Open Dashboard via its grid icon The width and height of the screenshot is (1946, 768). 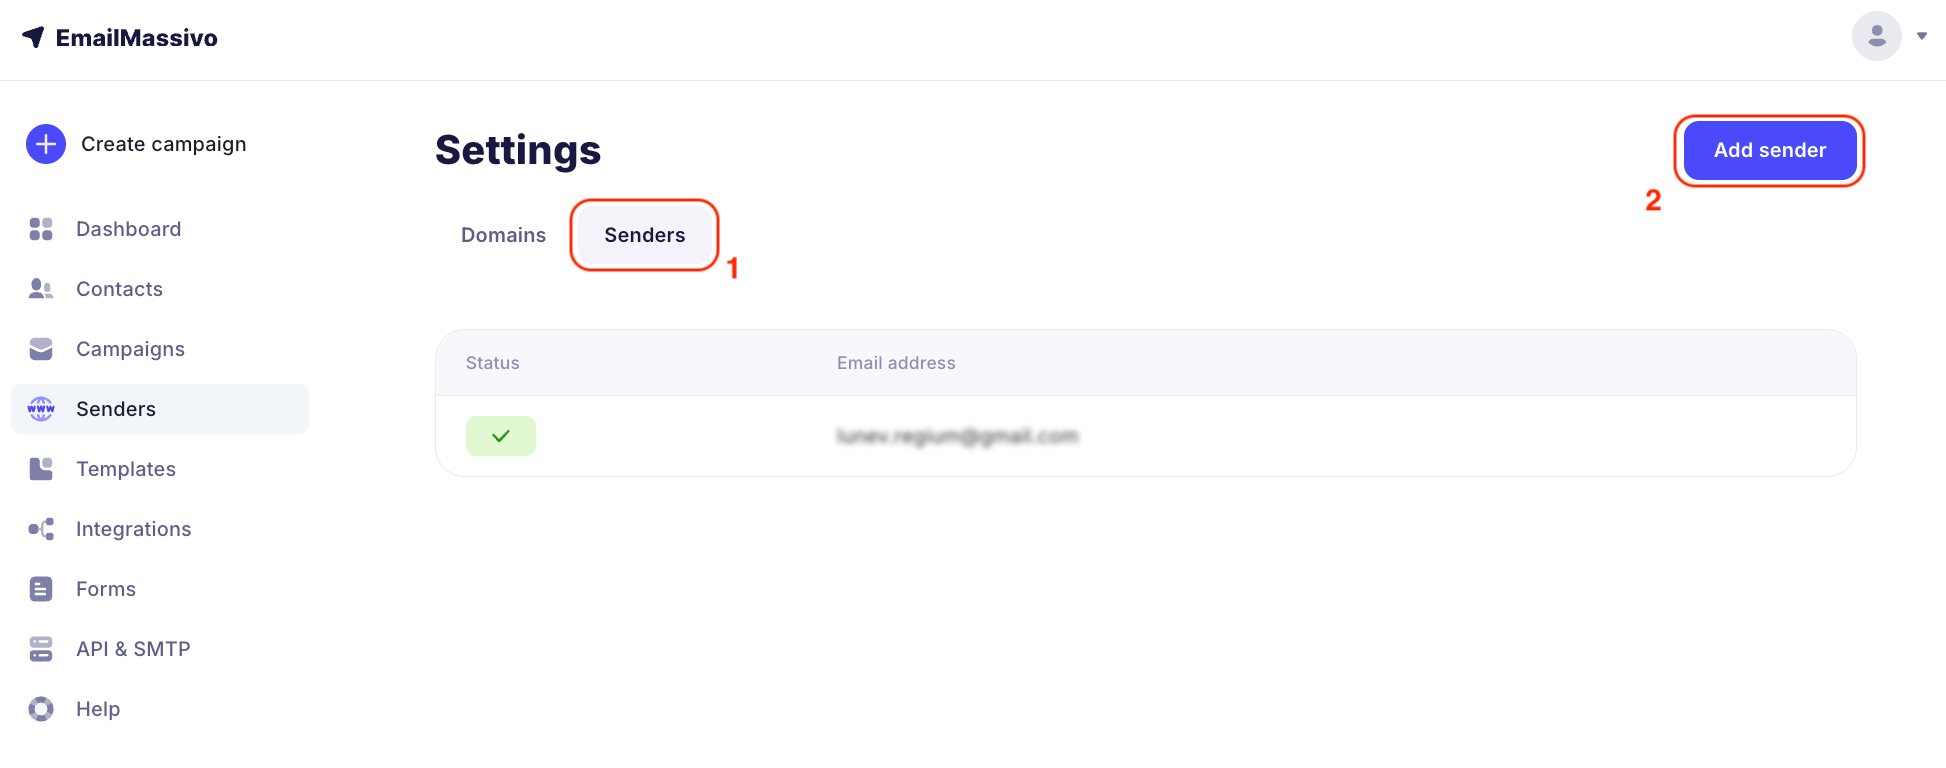pos(41,229)
